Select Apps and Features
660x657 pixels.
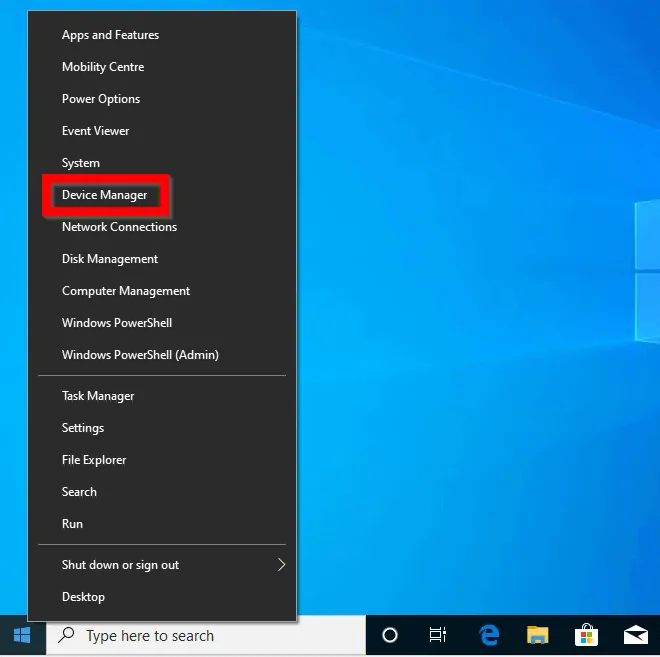tap(110, 35)
